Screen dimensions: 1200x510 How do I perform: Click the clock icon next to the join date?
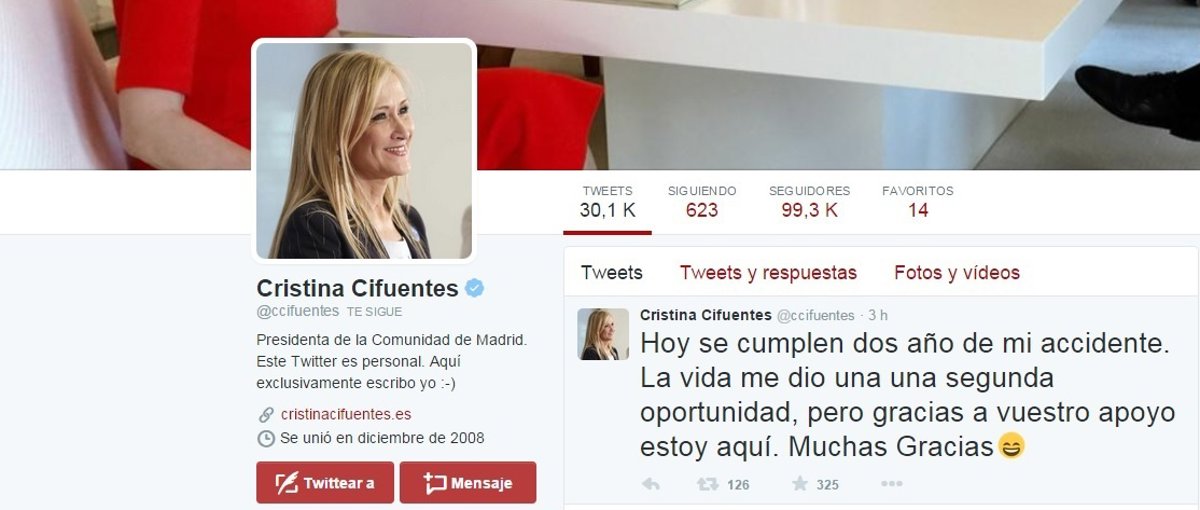266,438
